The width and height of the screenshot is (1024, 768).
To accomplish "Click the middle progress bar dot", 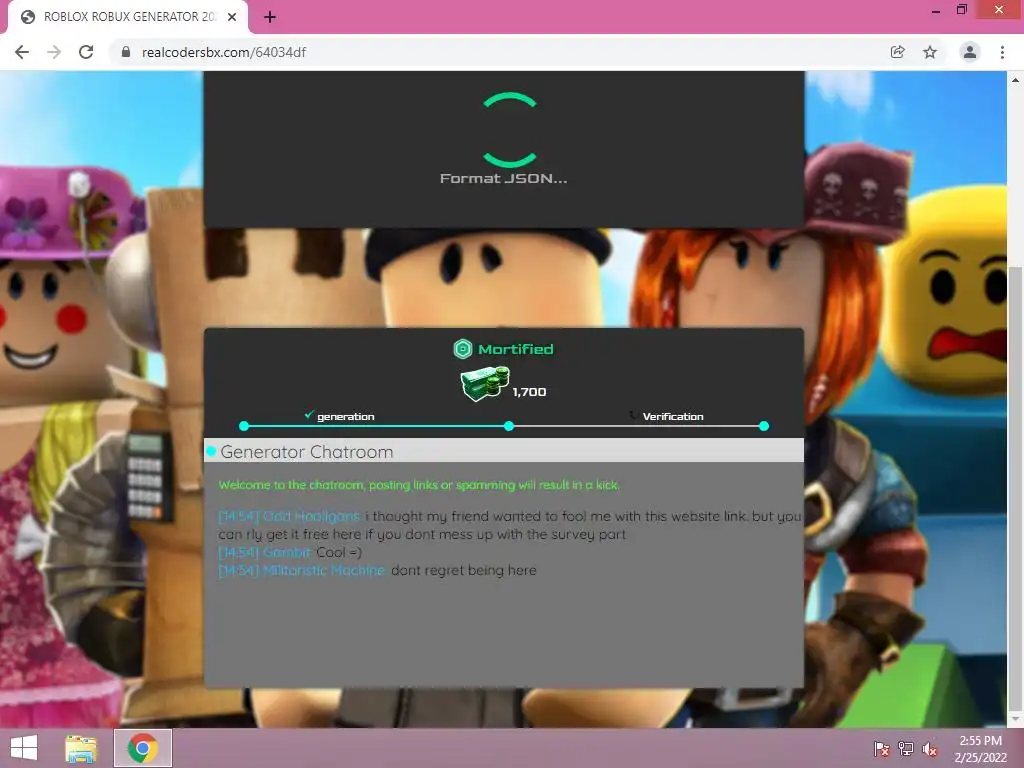I will (x=509, y=426).
